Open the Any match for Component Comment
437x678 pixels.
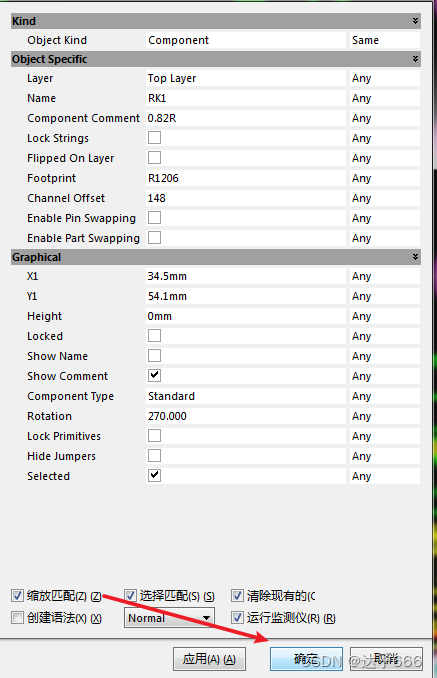pyautogui.click(x=385, y=118)
